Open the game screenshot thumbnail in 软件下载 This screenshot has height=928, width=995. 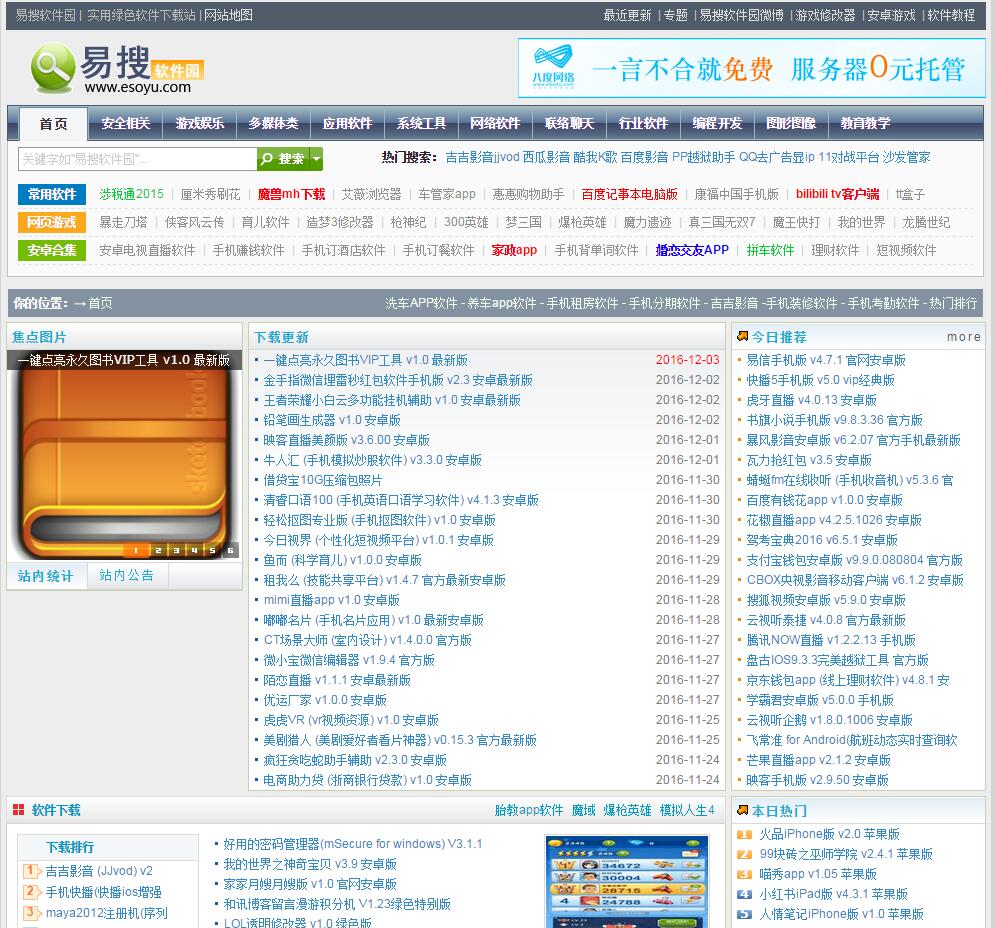point(627,882)
